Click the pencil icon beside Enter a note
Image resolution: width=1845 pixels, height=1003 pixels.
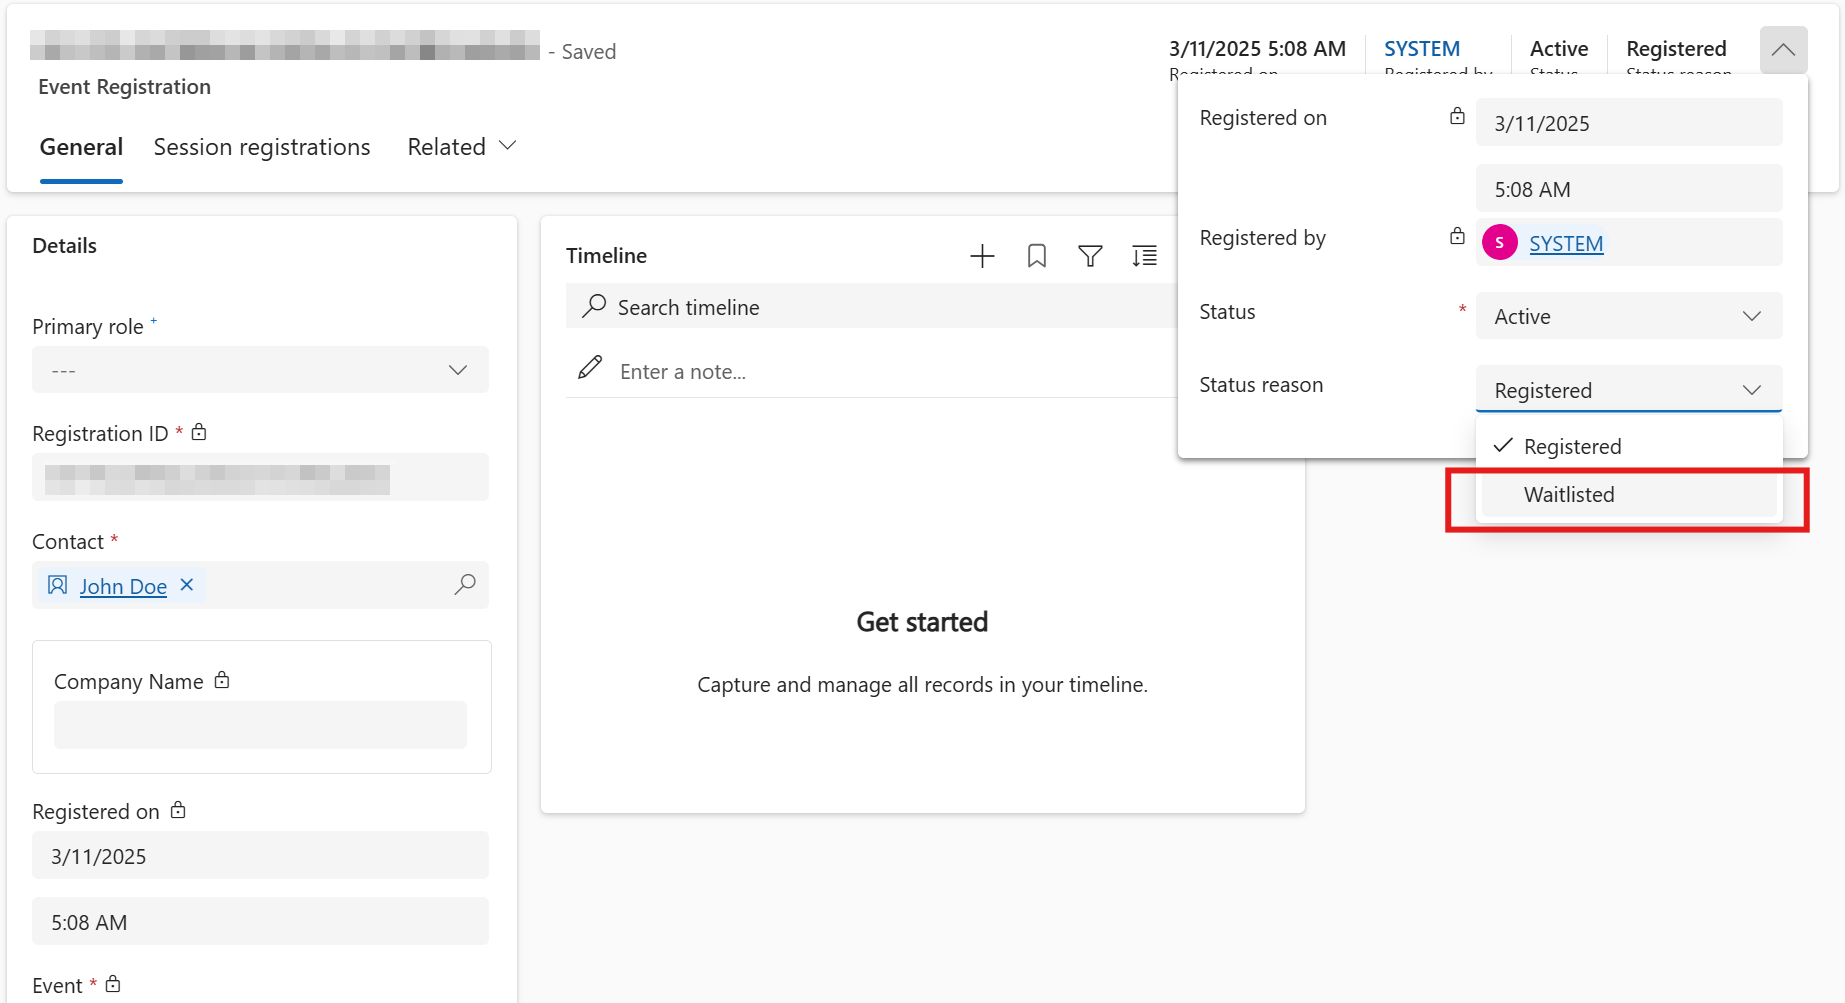pyautogui.click(x=590, y=368)
